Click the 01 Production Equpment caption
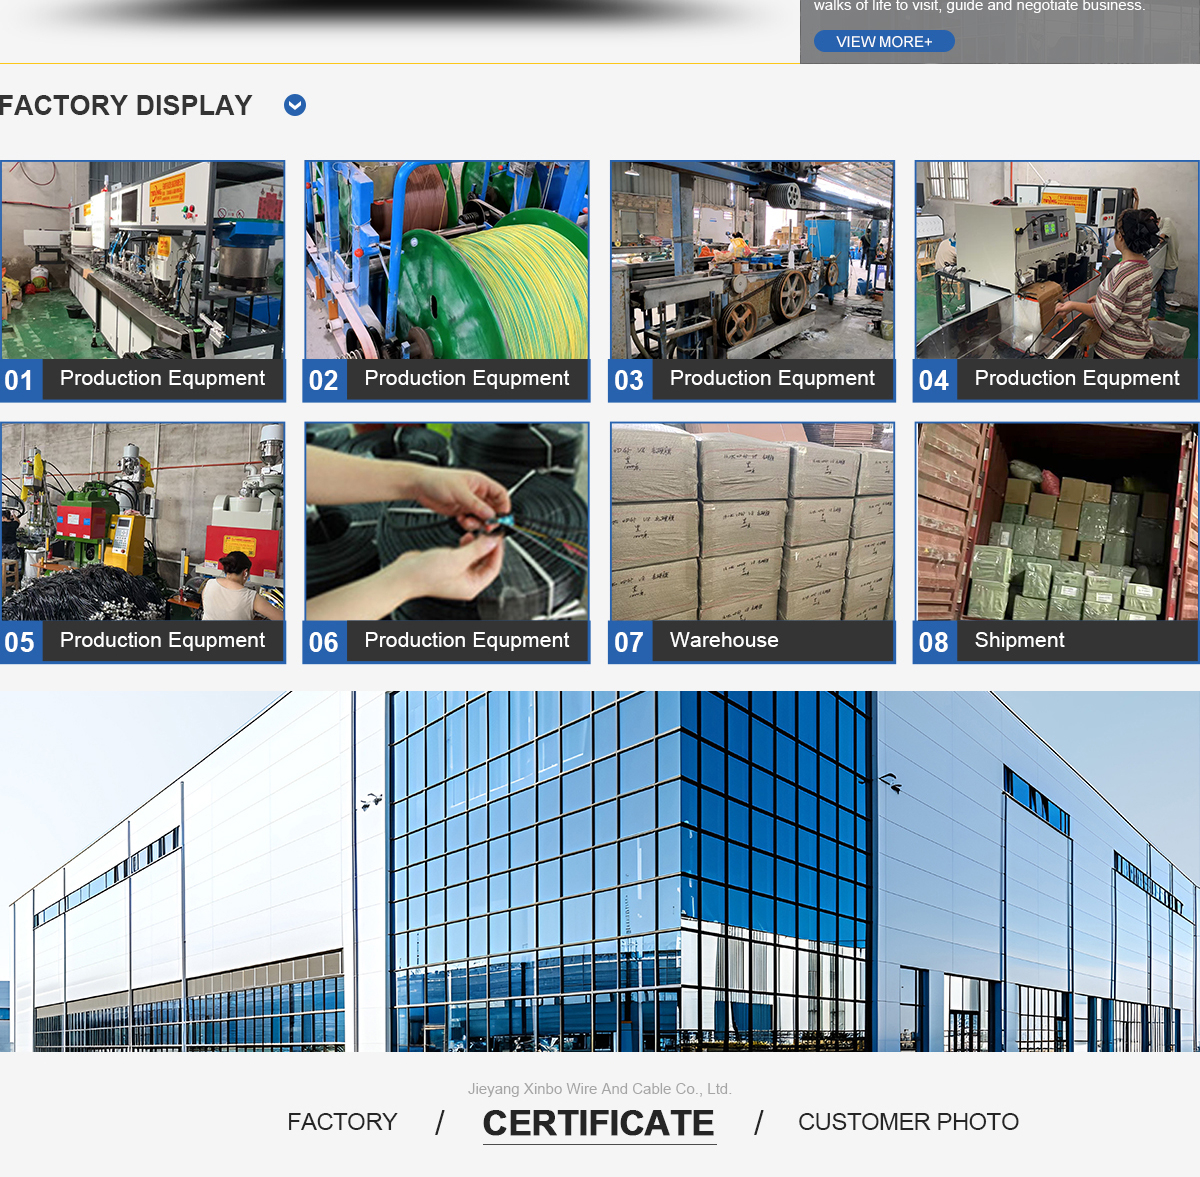The height and width of the screenshot is (1177, 1200). pos(163,379)
